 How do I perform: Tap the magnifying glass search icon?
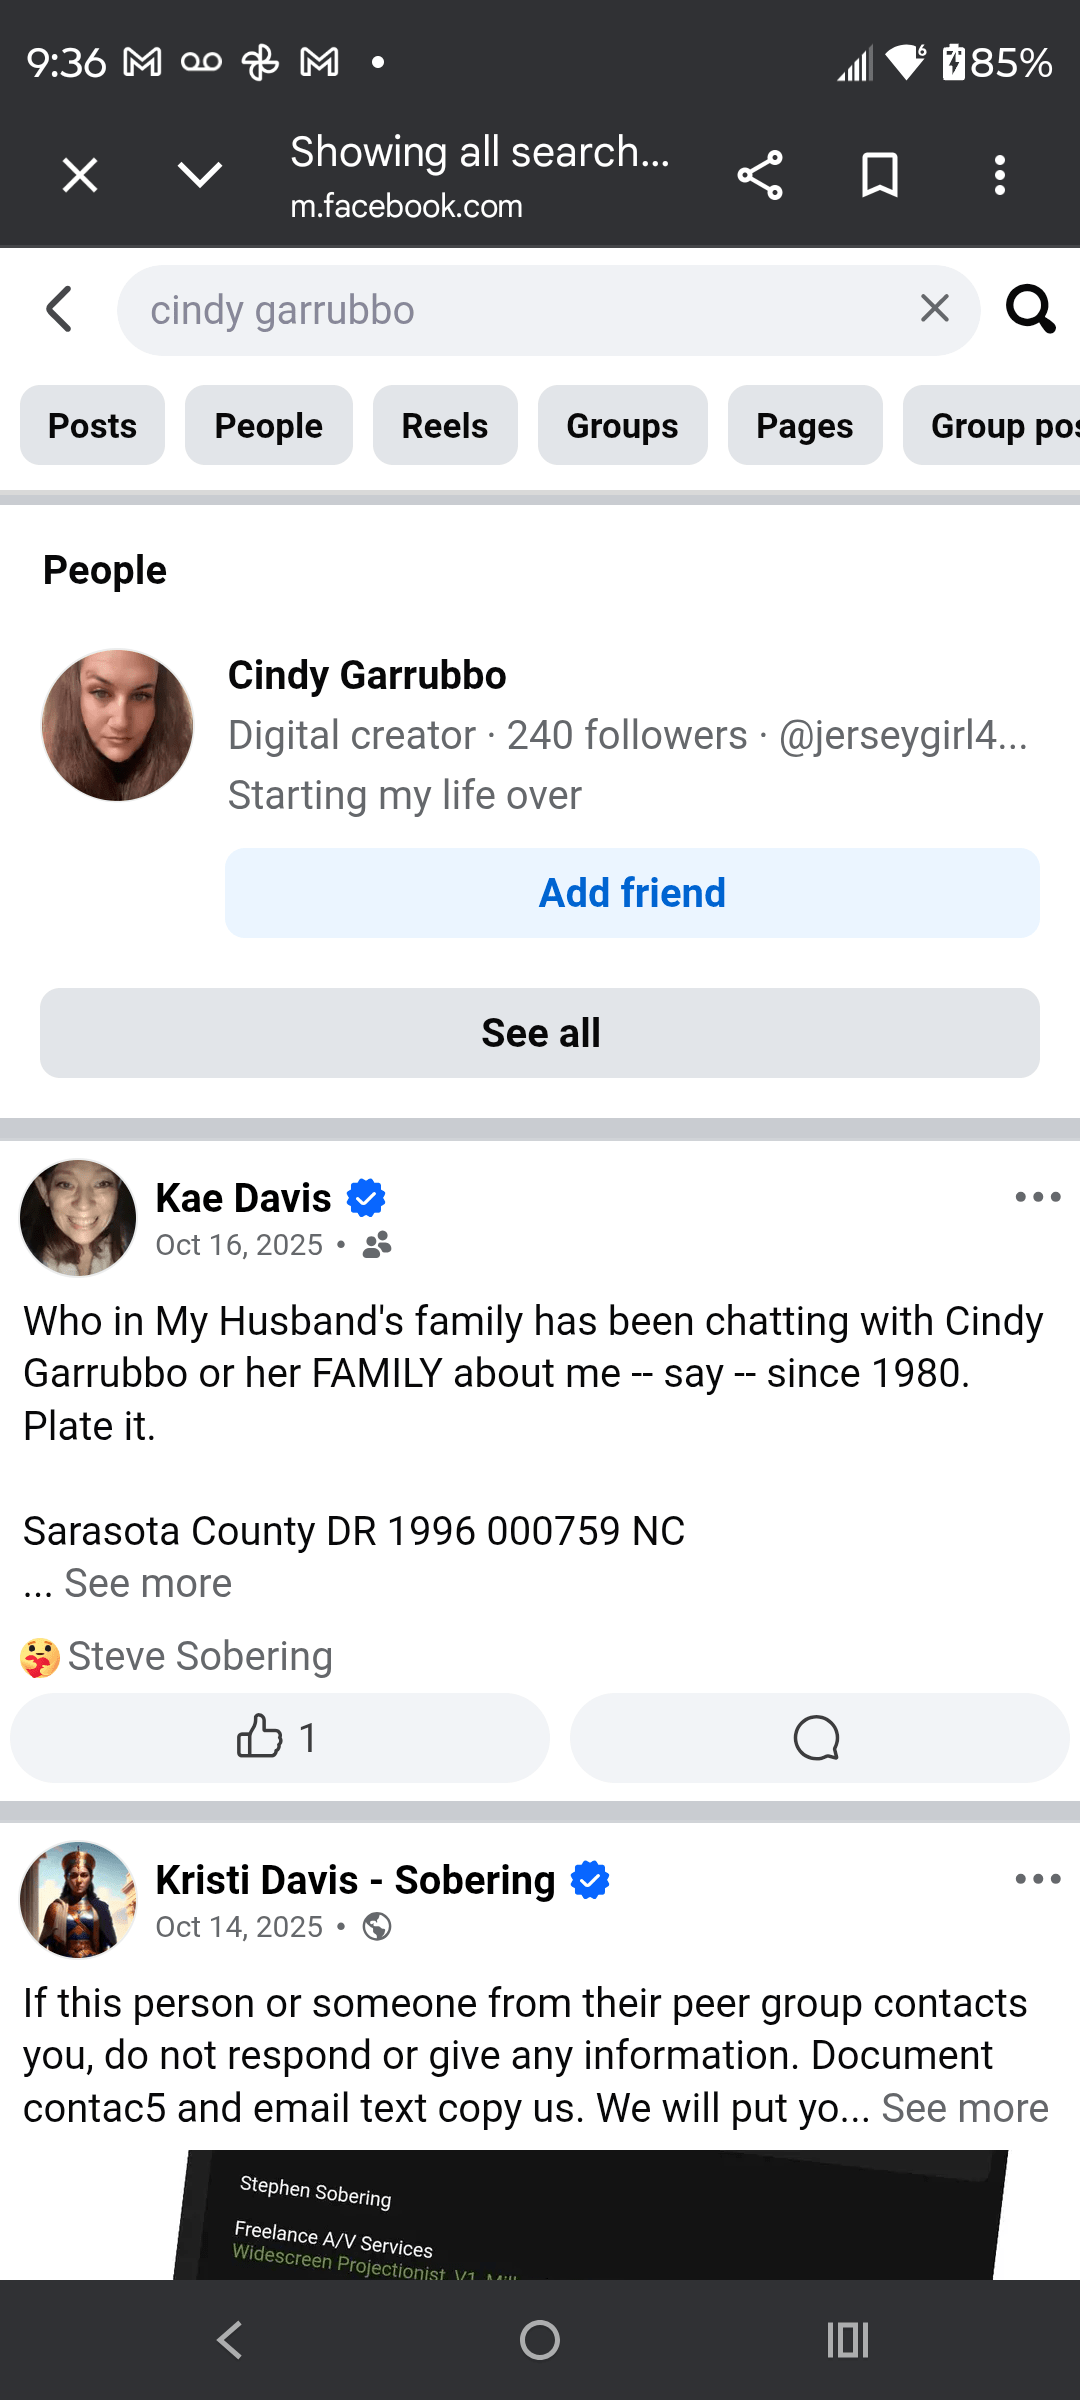[1030, 309]
